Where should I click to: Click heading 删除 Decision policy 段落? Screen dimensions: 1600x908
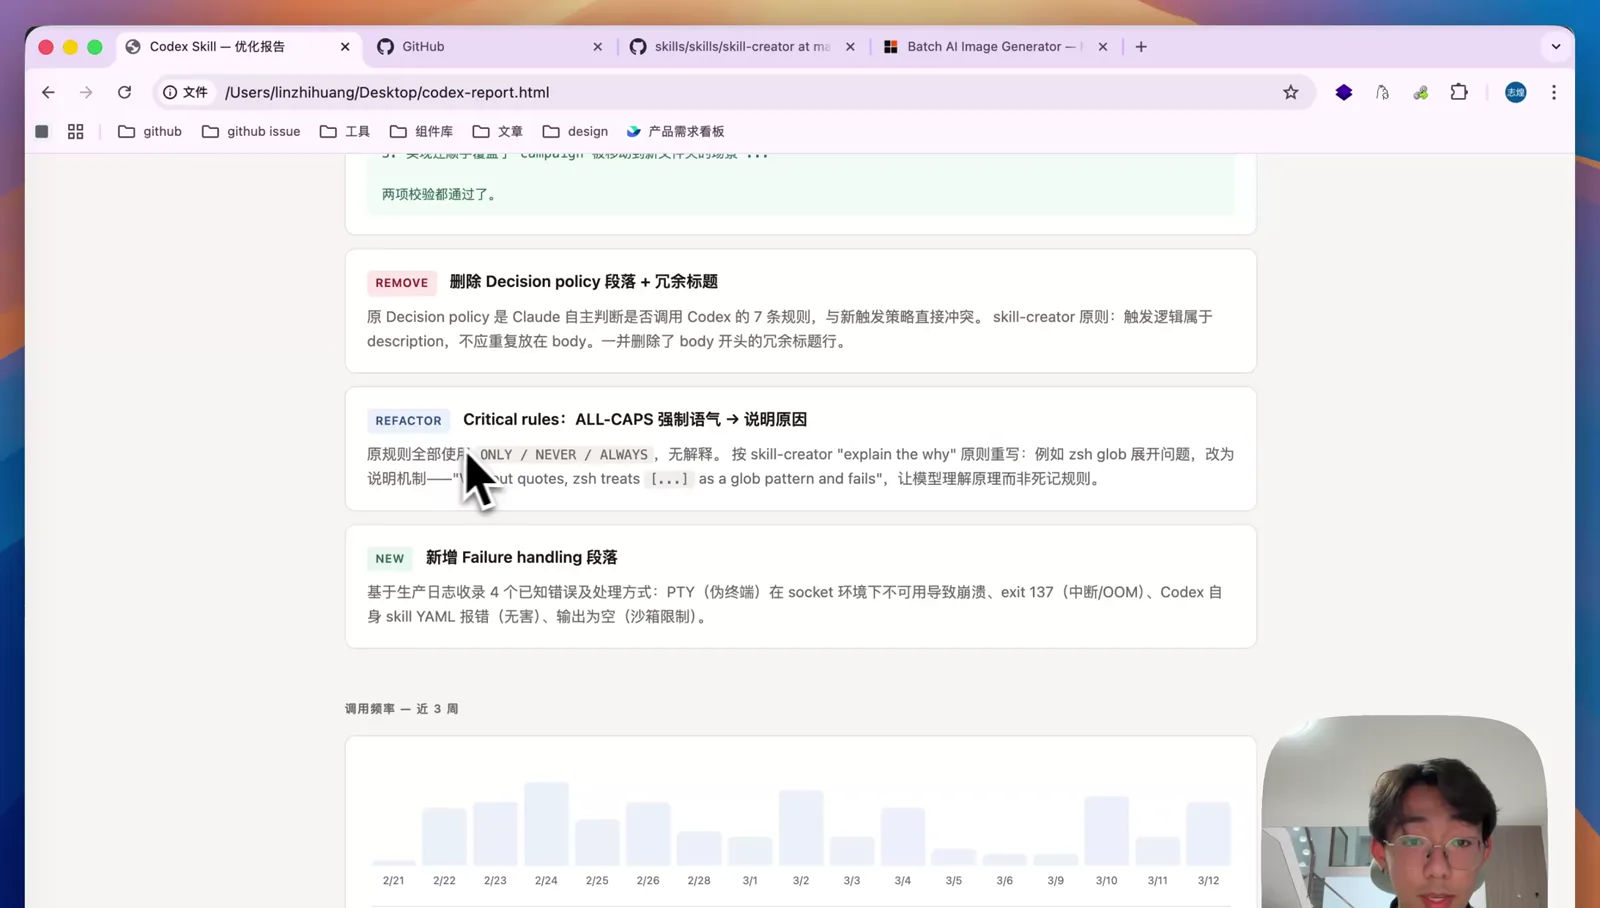[x=584, y=282]
